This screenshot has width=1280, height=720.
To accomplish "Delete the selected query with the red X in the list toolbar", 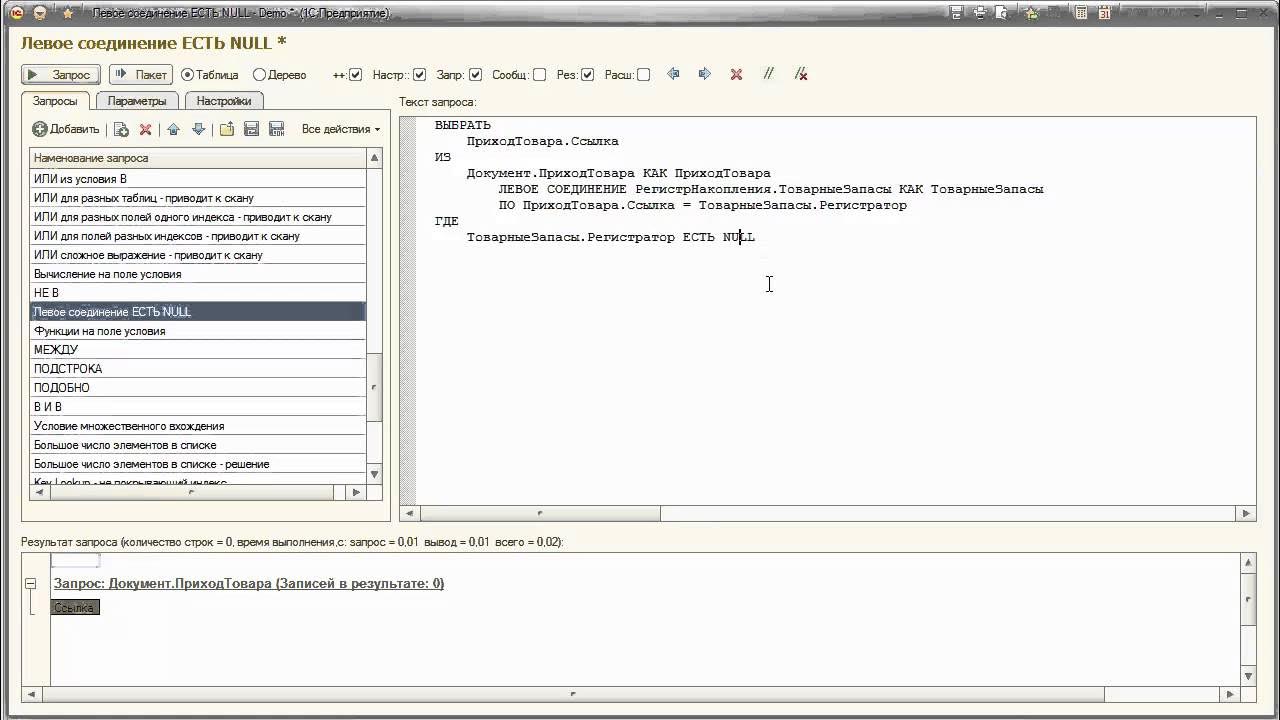I will [146, 129].
